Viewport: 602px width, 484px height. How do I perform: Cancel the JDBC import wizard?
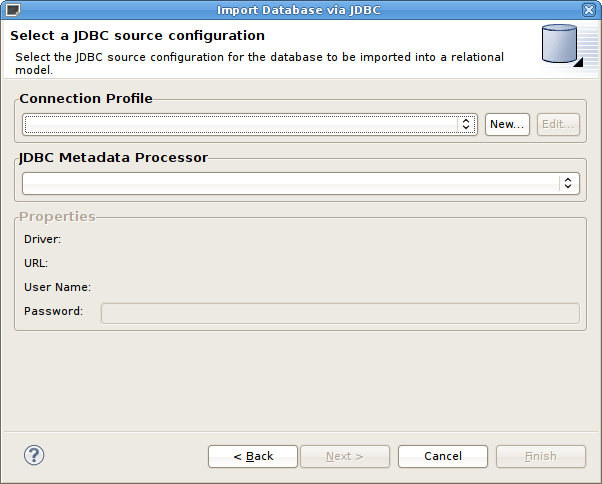442,456
